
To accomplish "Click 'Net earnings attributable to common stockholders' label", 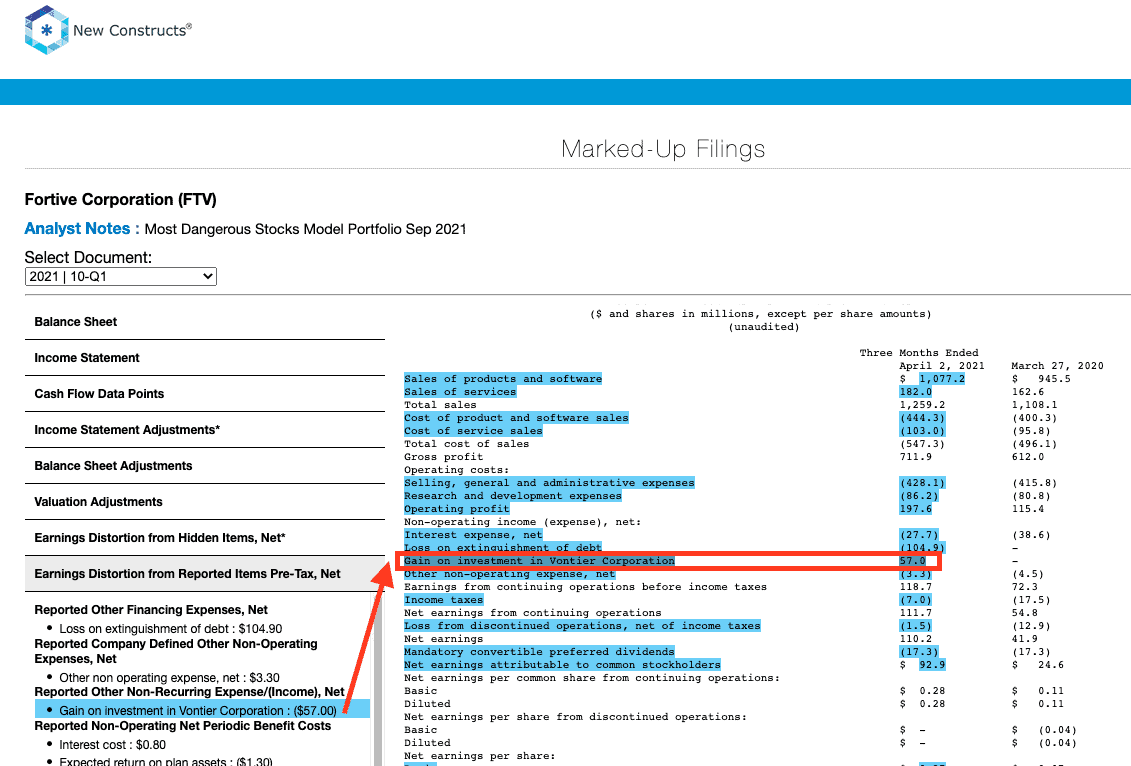I will click(x=563, y=664).
